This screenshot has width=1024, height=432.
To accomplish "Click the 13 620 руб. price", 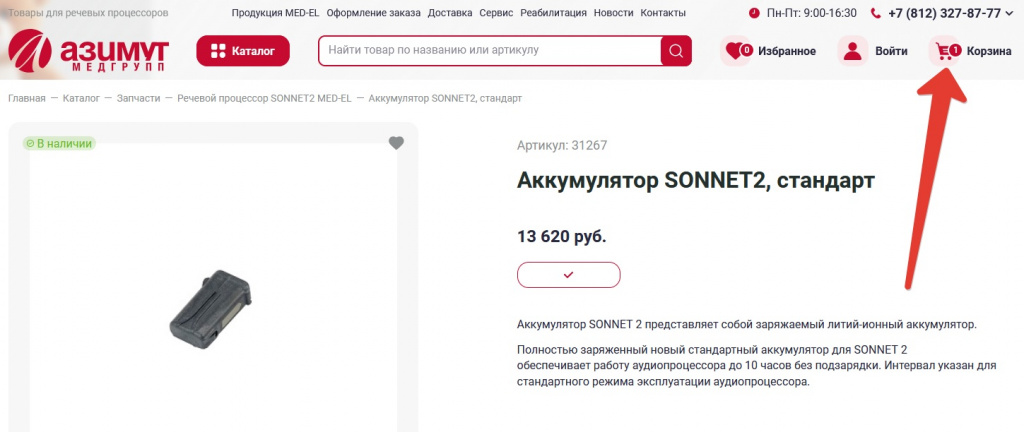I will pyautogui.click(x=562, y=236).
